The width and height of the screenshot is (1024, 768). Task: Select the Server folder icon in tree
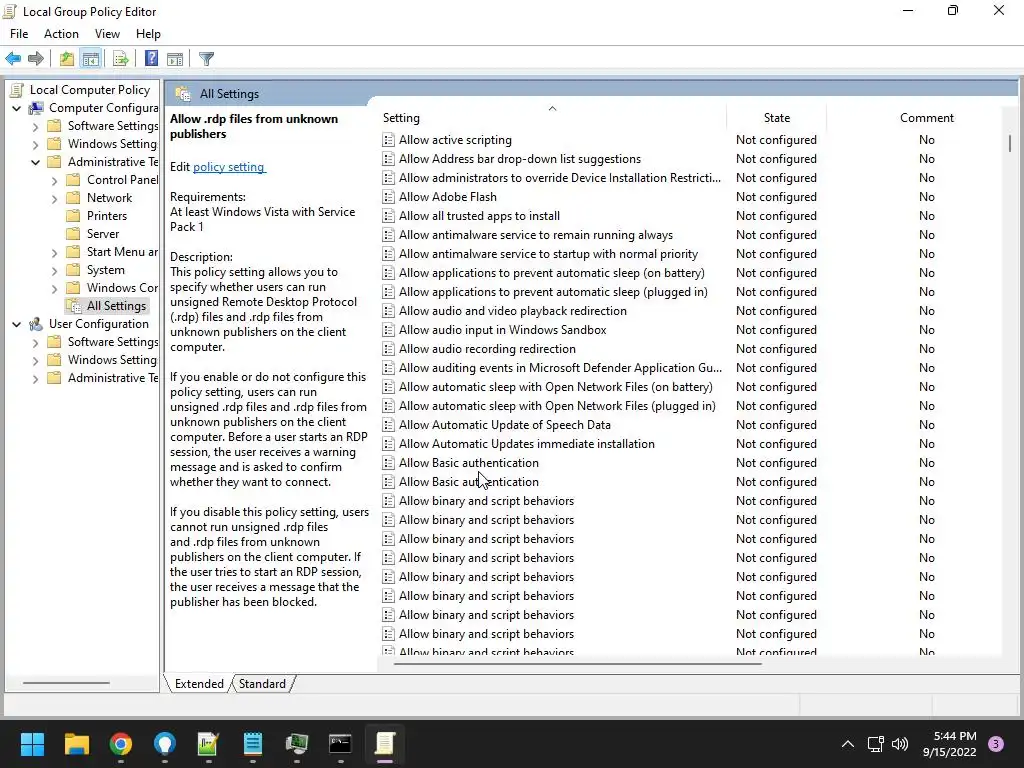click(74, 234)
